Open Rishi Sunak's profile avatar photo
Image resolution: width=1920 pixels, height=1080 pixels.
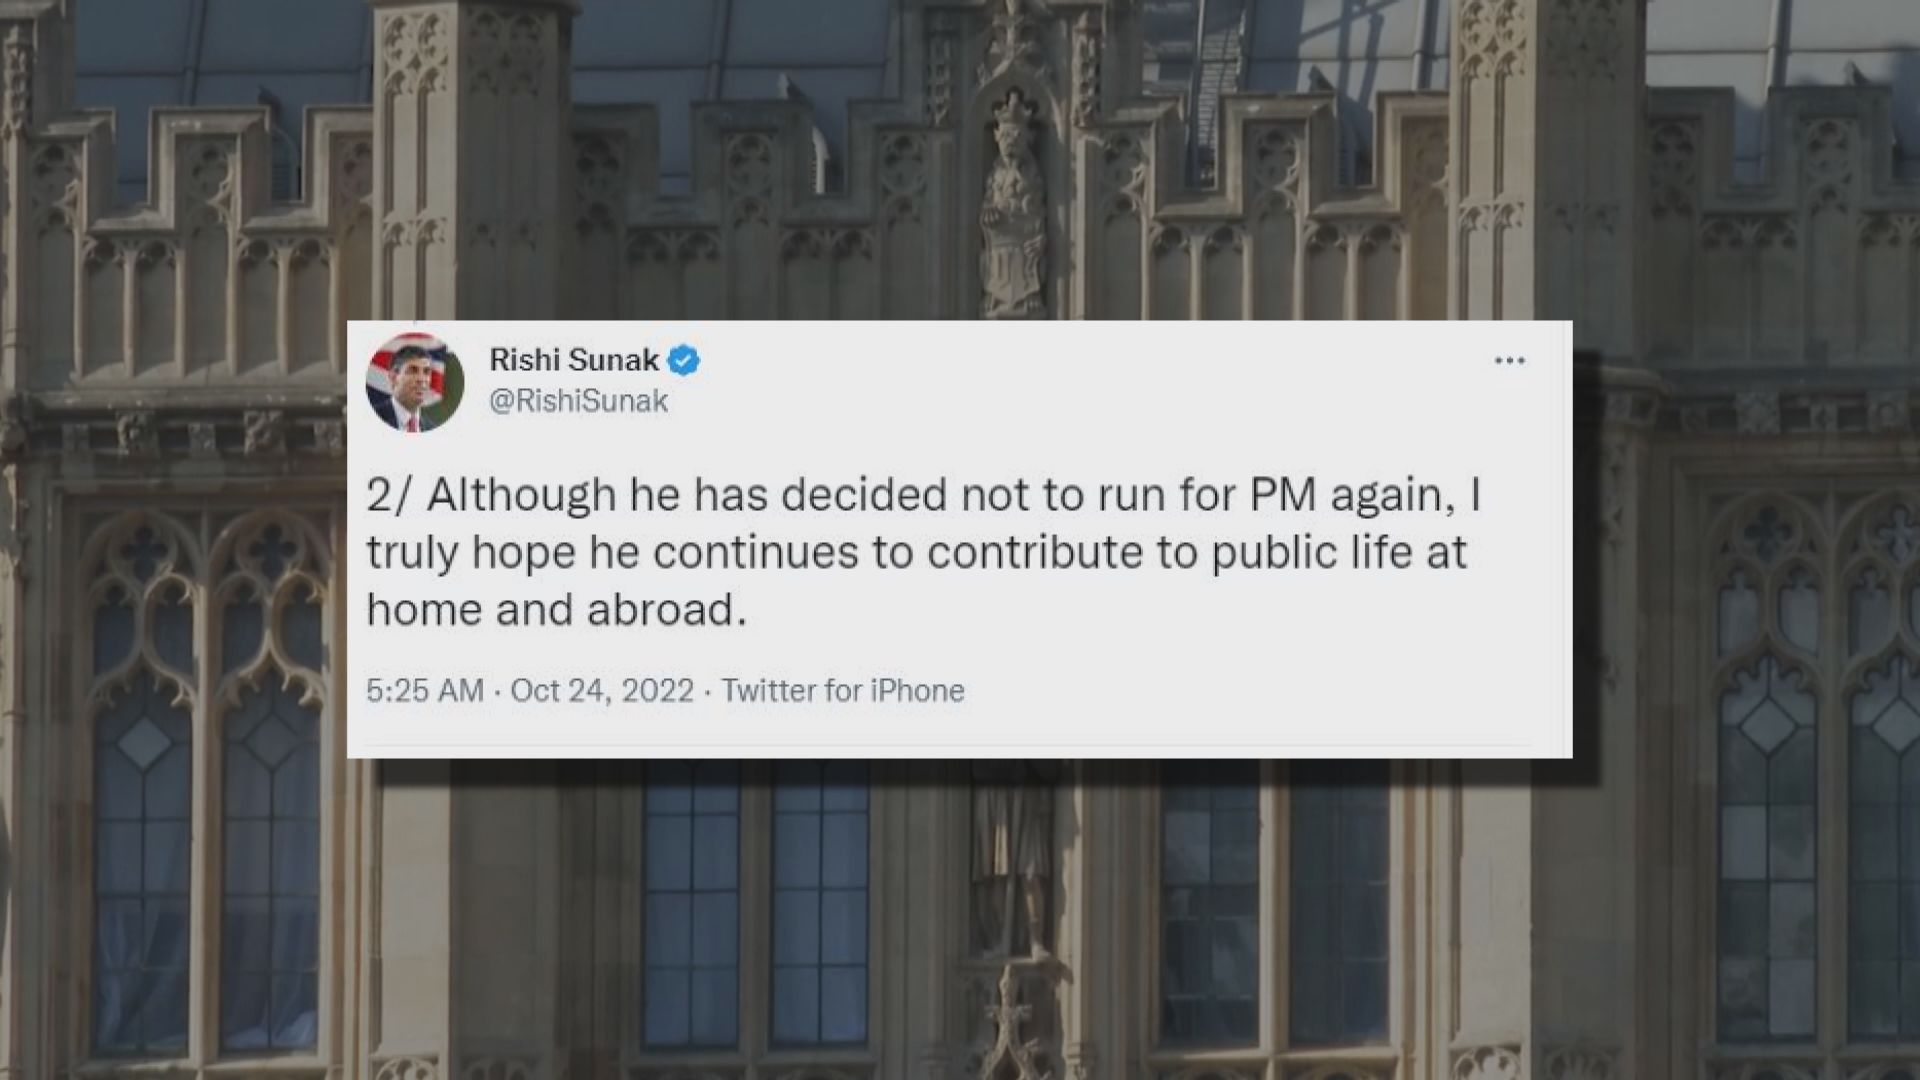pyautogui.click(x=415, y=383)
